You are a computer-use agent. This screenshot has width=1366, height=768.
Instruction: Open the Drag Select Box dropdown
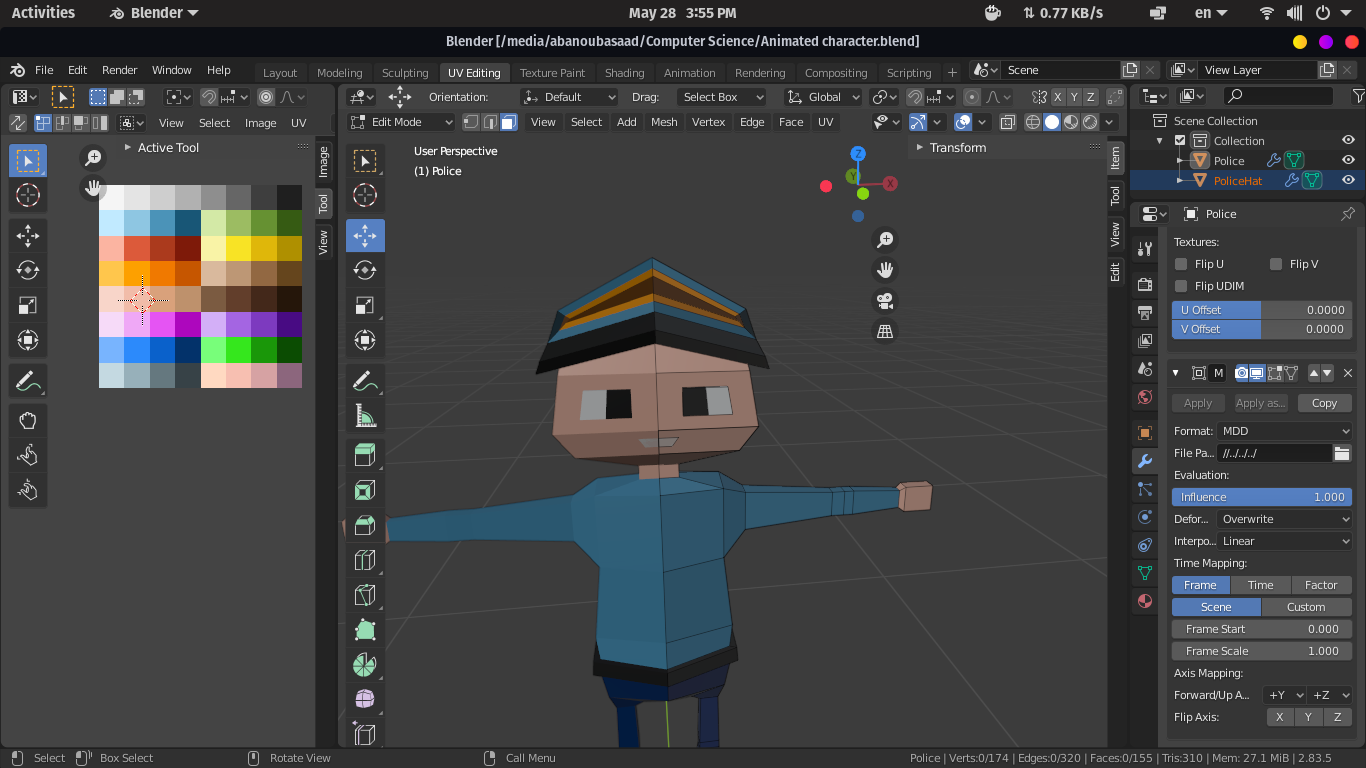pos(721,97)
